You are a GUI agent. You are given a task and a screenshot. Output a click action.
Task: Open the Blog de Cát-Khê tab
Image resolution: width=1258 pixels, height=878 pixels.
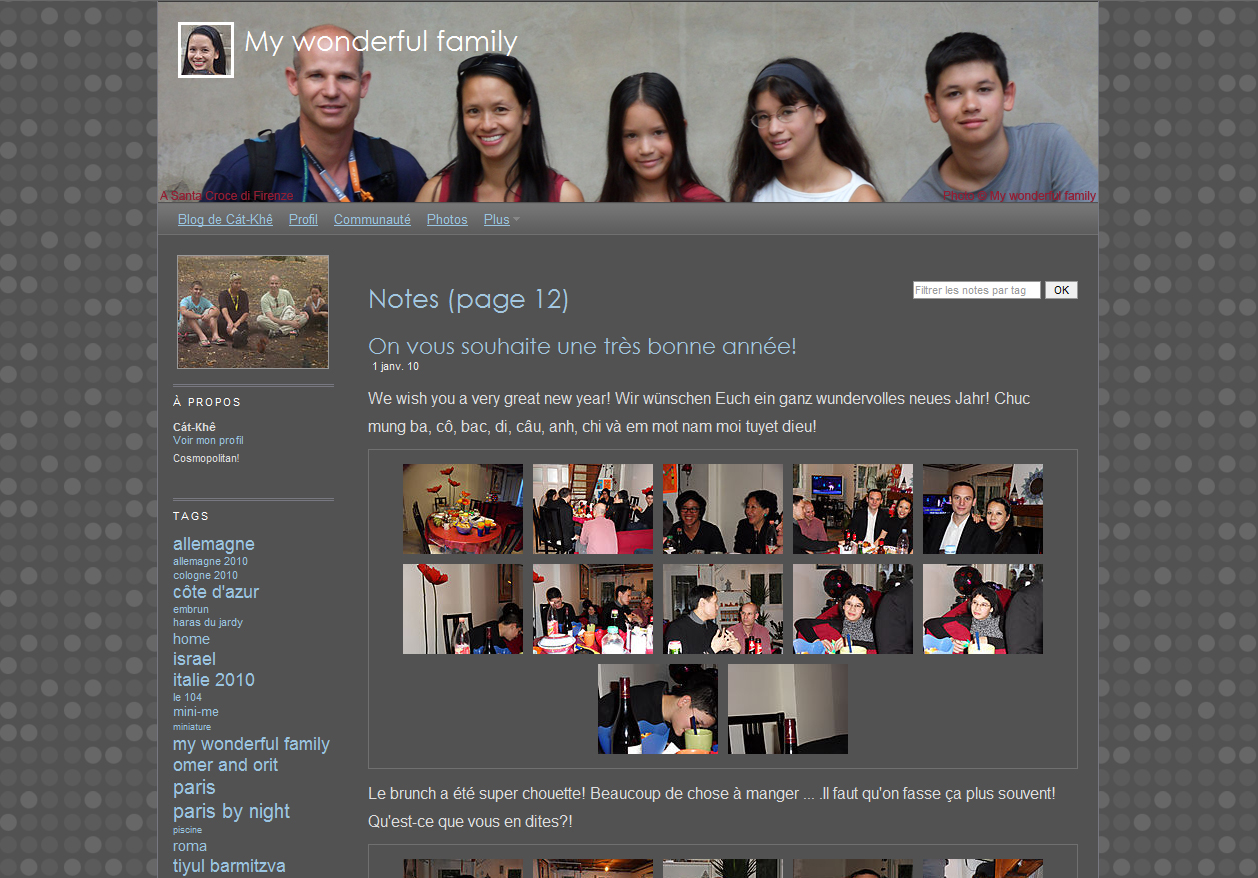225,220
